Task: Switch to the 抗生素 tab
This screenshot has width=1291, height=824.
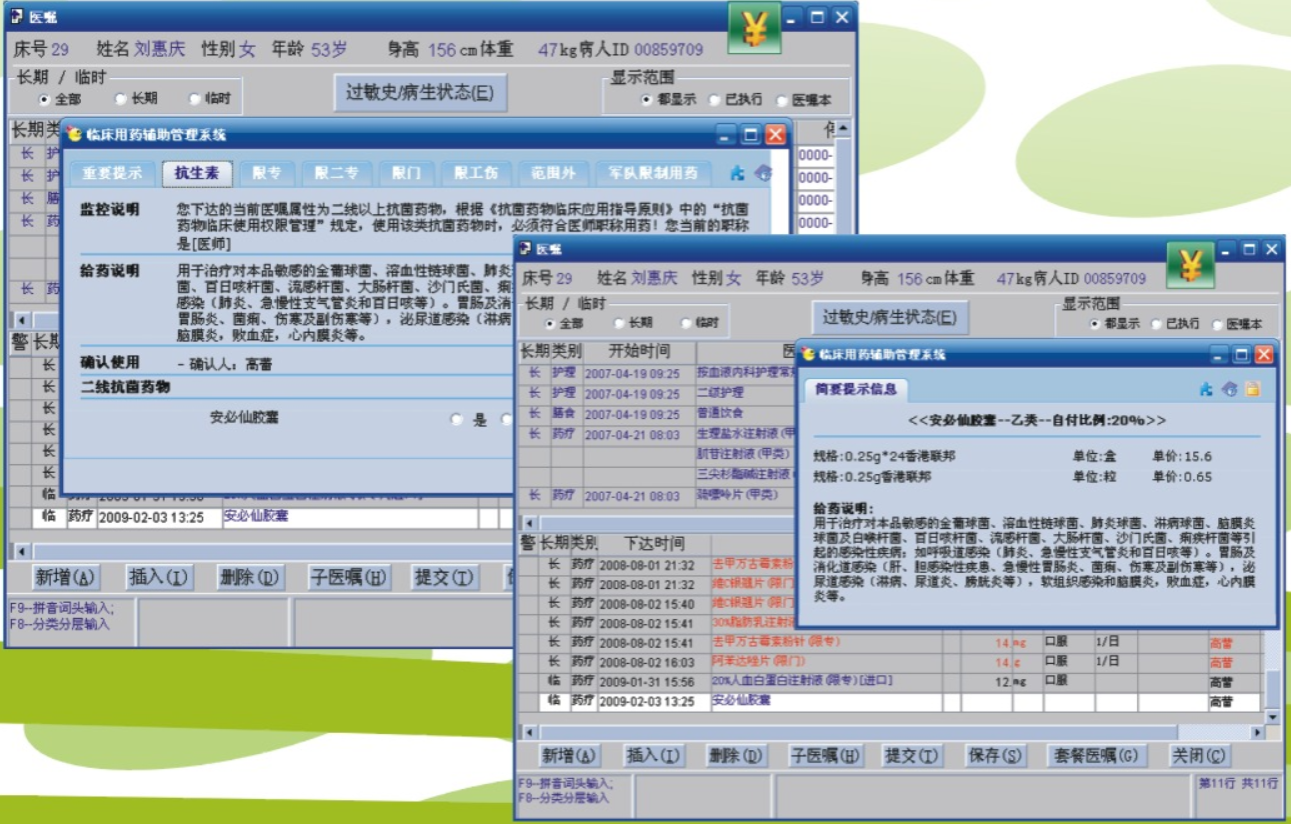Action: (197, 173)
